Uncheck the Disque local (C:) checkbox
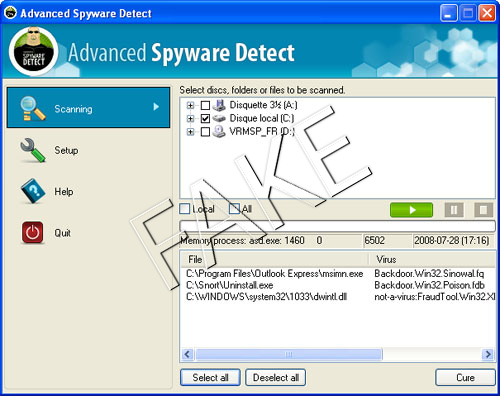Viewport: 500px width, 396px height. pyautogui.click(x=205, y=118)
